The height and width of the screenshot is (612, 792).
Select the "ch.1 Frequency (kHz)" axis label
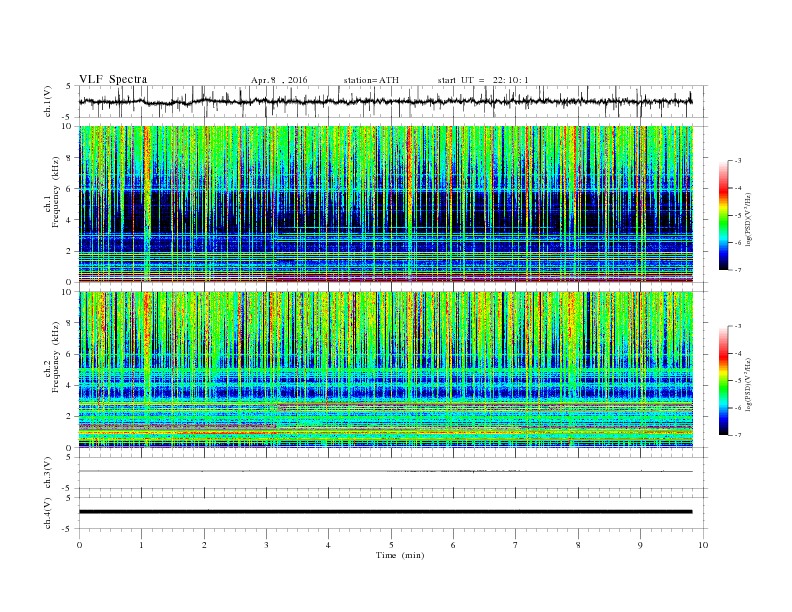(52, 204)
